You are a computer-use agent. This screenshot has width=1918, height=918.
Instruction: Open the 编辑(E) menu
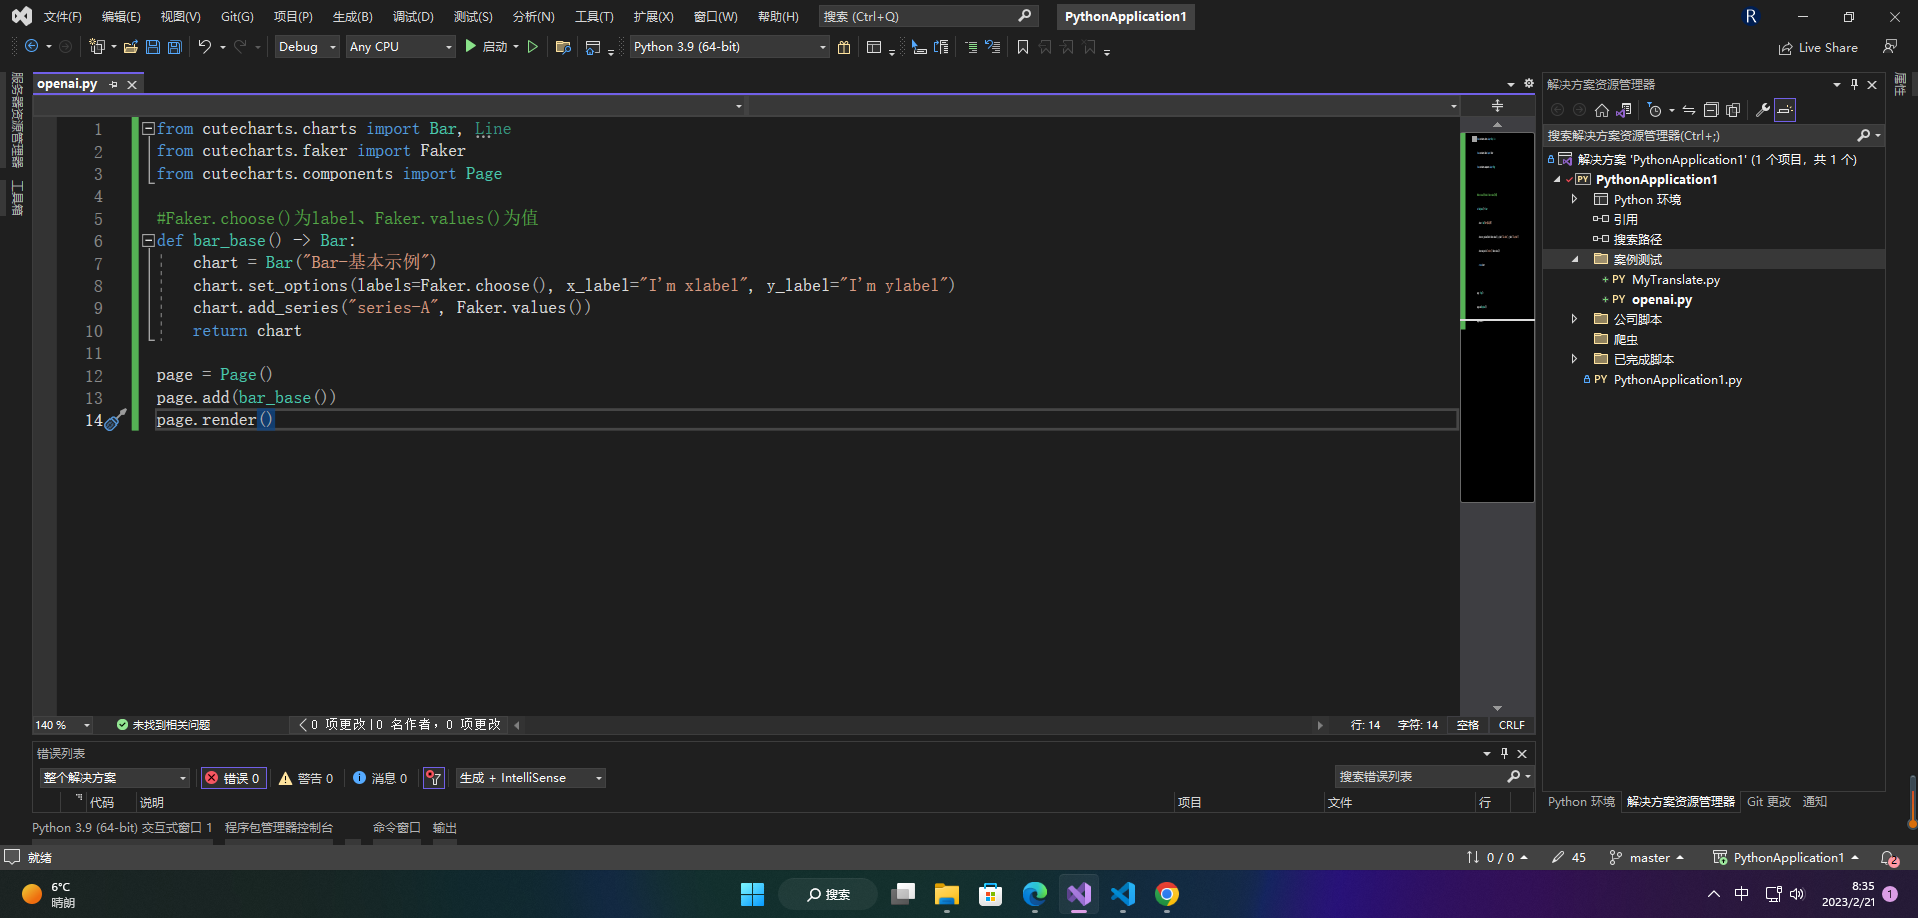[x=121, y=17]
